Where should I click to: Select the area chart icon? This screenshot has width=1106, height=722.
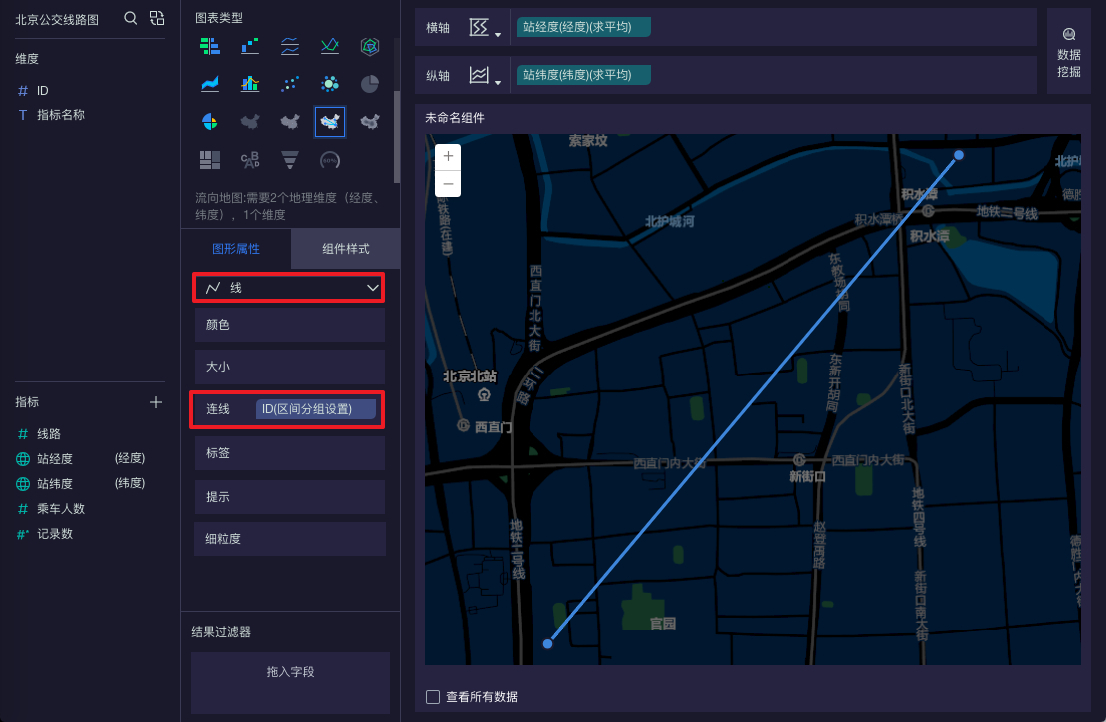[209, 84]
